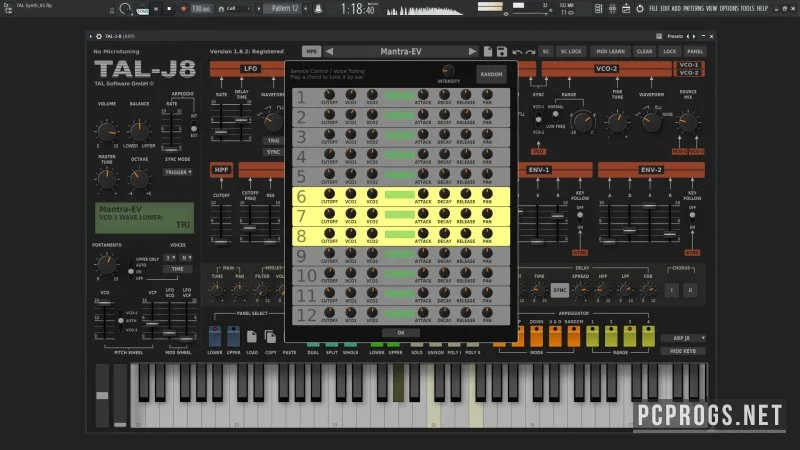The height and width of the screenshot is (450, 800).
Task: Click the INTENSITY knob in the dialog
Action: coord(448,71)
